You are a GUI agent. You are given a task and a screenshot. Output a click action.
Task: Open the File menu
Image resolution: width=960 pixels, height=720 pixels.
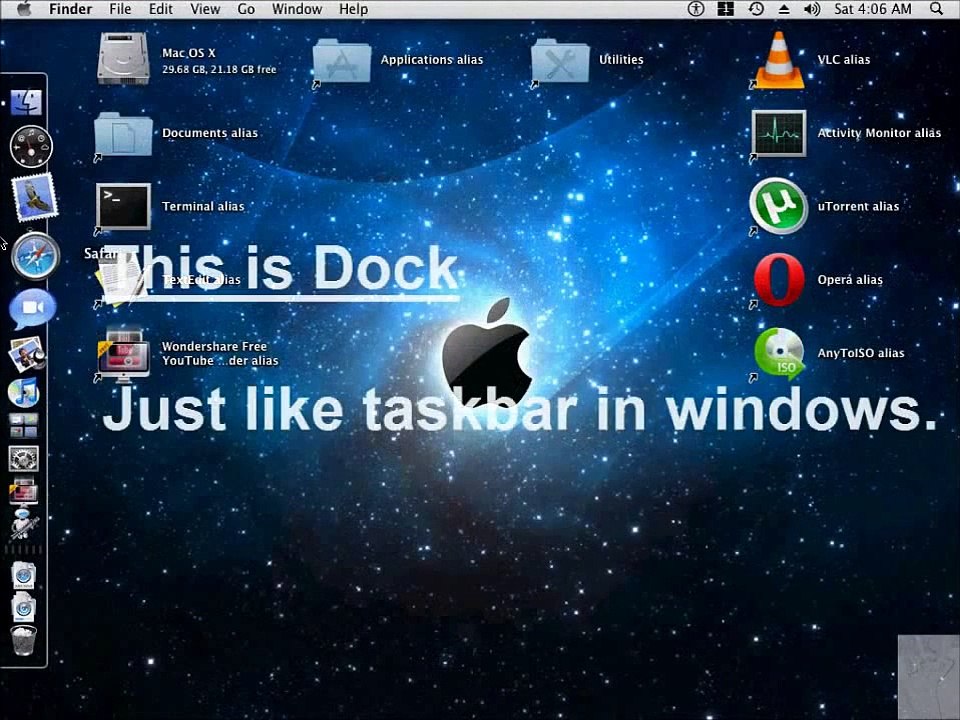[x=120, y=9]
